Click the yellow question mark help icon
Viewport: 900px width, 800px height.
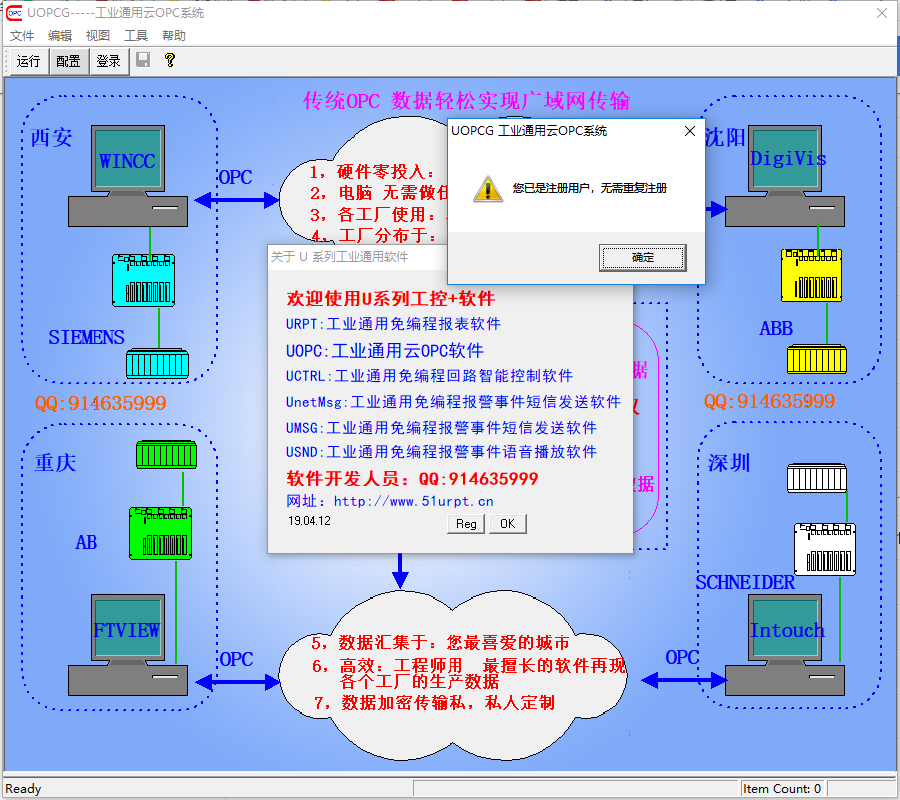pyautogui.click(x=170, y=60)
